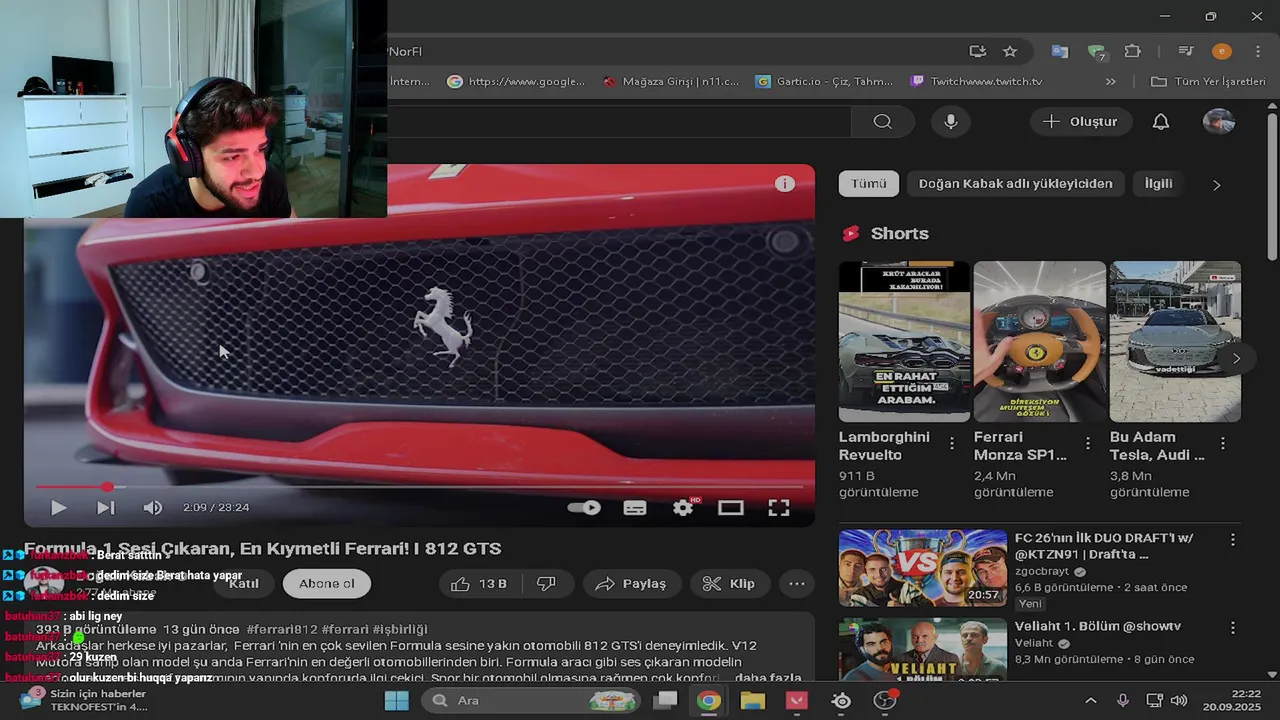The height and width of the screenshot is (720, 1280).
Task: Switch to theater mode view
Action: coord(731,508)
